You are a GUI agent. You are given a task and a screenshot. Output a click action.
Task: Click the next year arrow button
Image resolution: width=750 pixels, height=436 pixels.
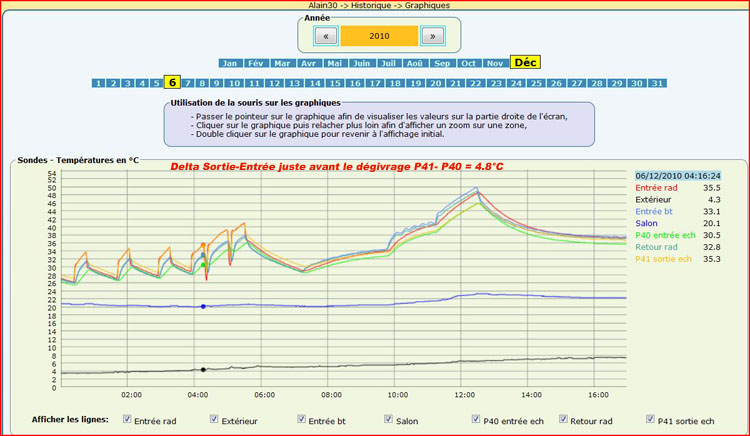[432, 36]
